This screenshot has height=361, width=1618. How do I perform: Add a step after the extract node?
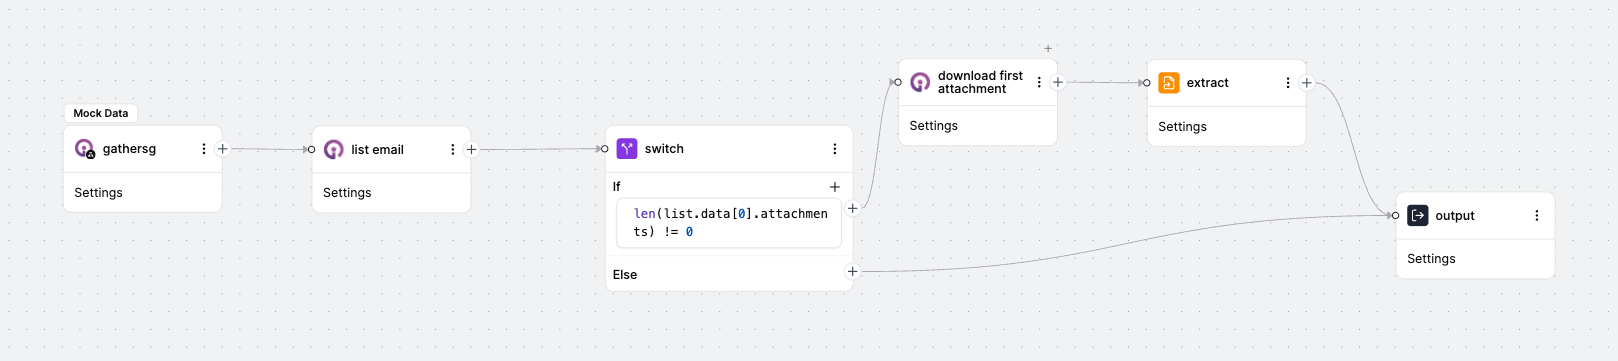click(1307, 83)
